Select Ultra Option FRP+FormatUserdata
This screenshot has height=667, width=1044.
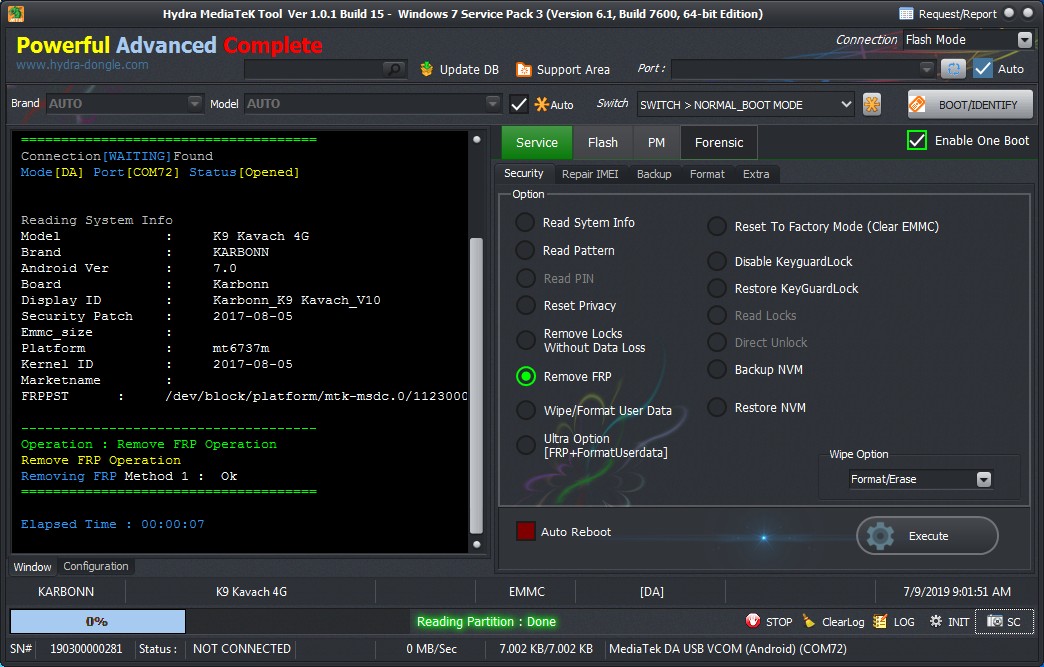click(525, 445)
